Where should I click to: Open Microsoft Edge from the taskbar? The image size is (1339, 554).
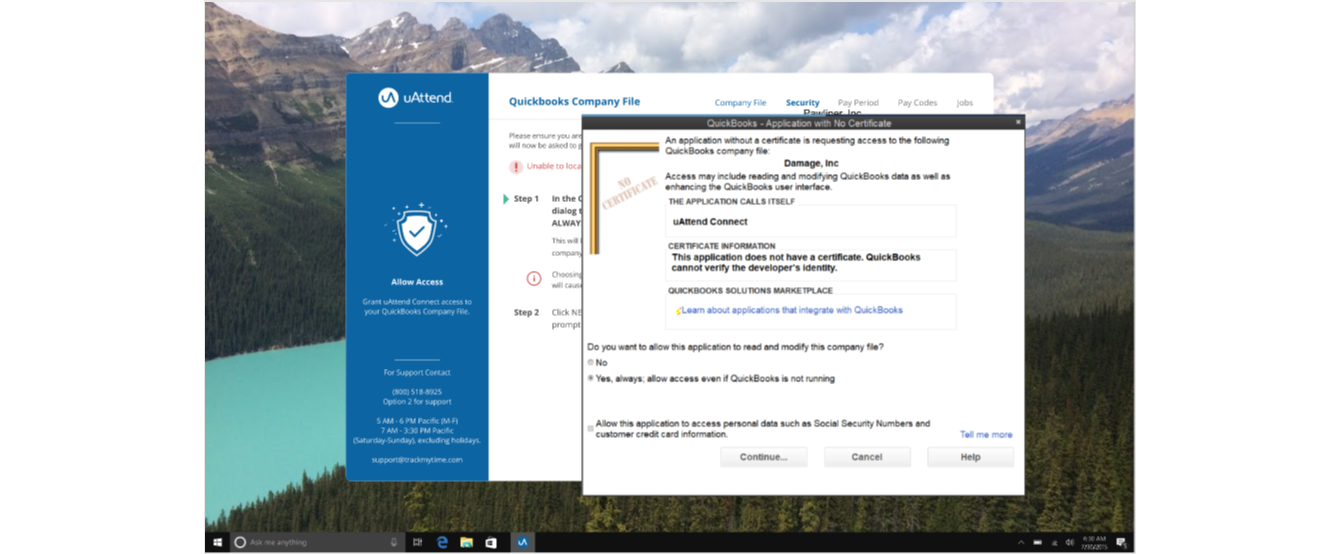441,542
